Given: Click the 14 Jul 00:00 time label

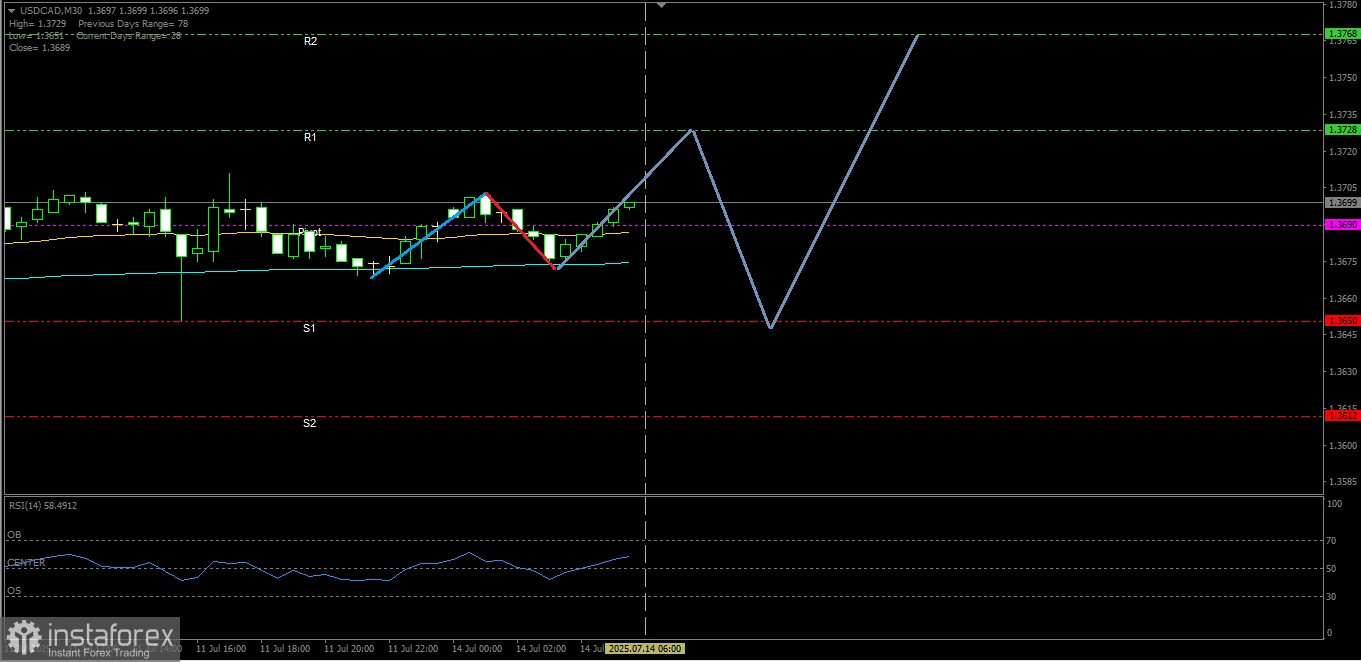Looking at the screenshot, I should pos(477,649).
